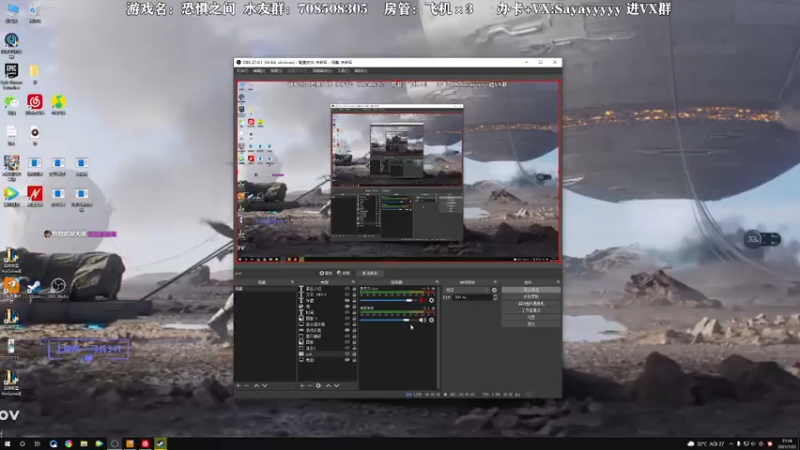Open settings gear of unmuted mixer track

tap(432, 320)
